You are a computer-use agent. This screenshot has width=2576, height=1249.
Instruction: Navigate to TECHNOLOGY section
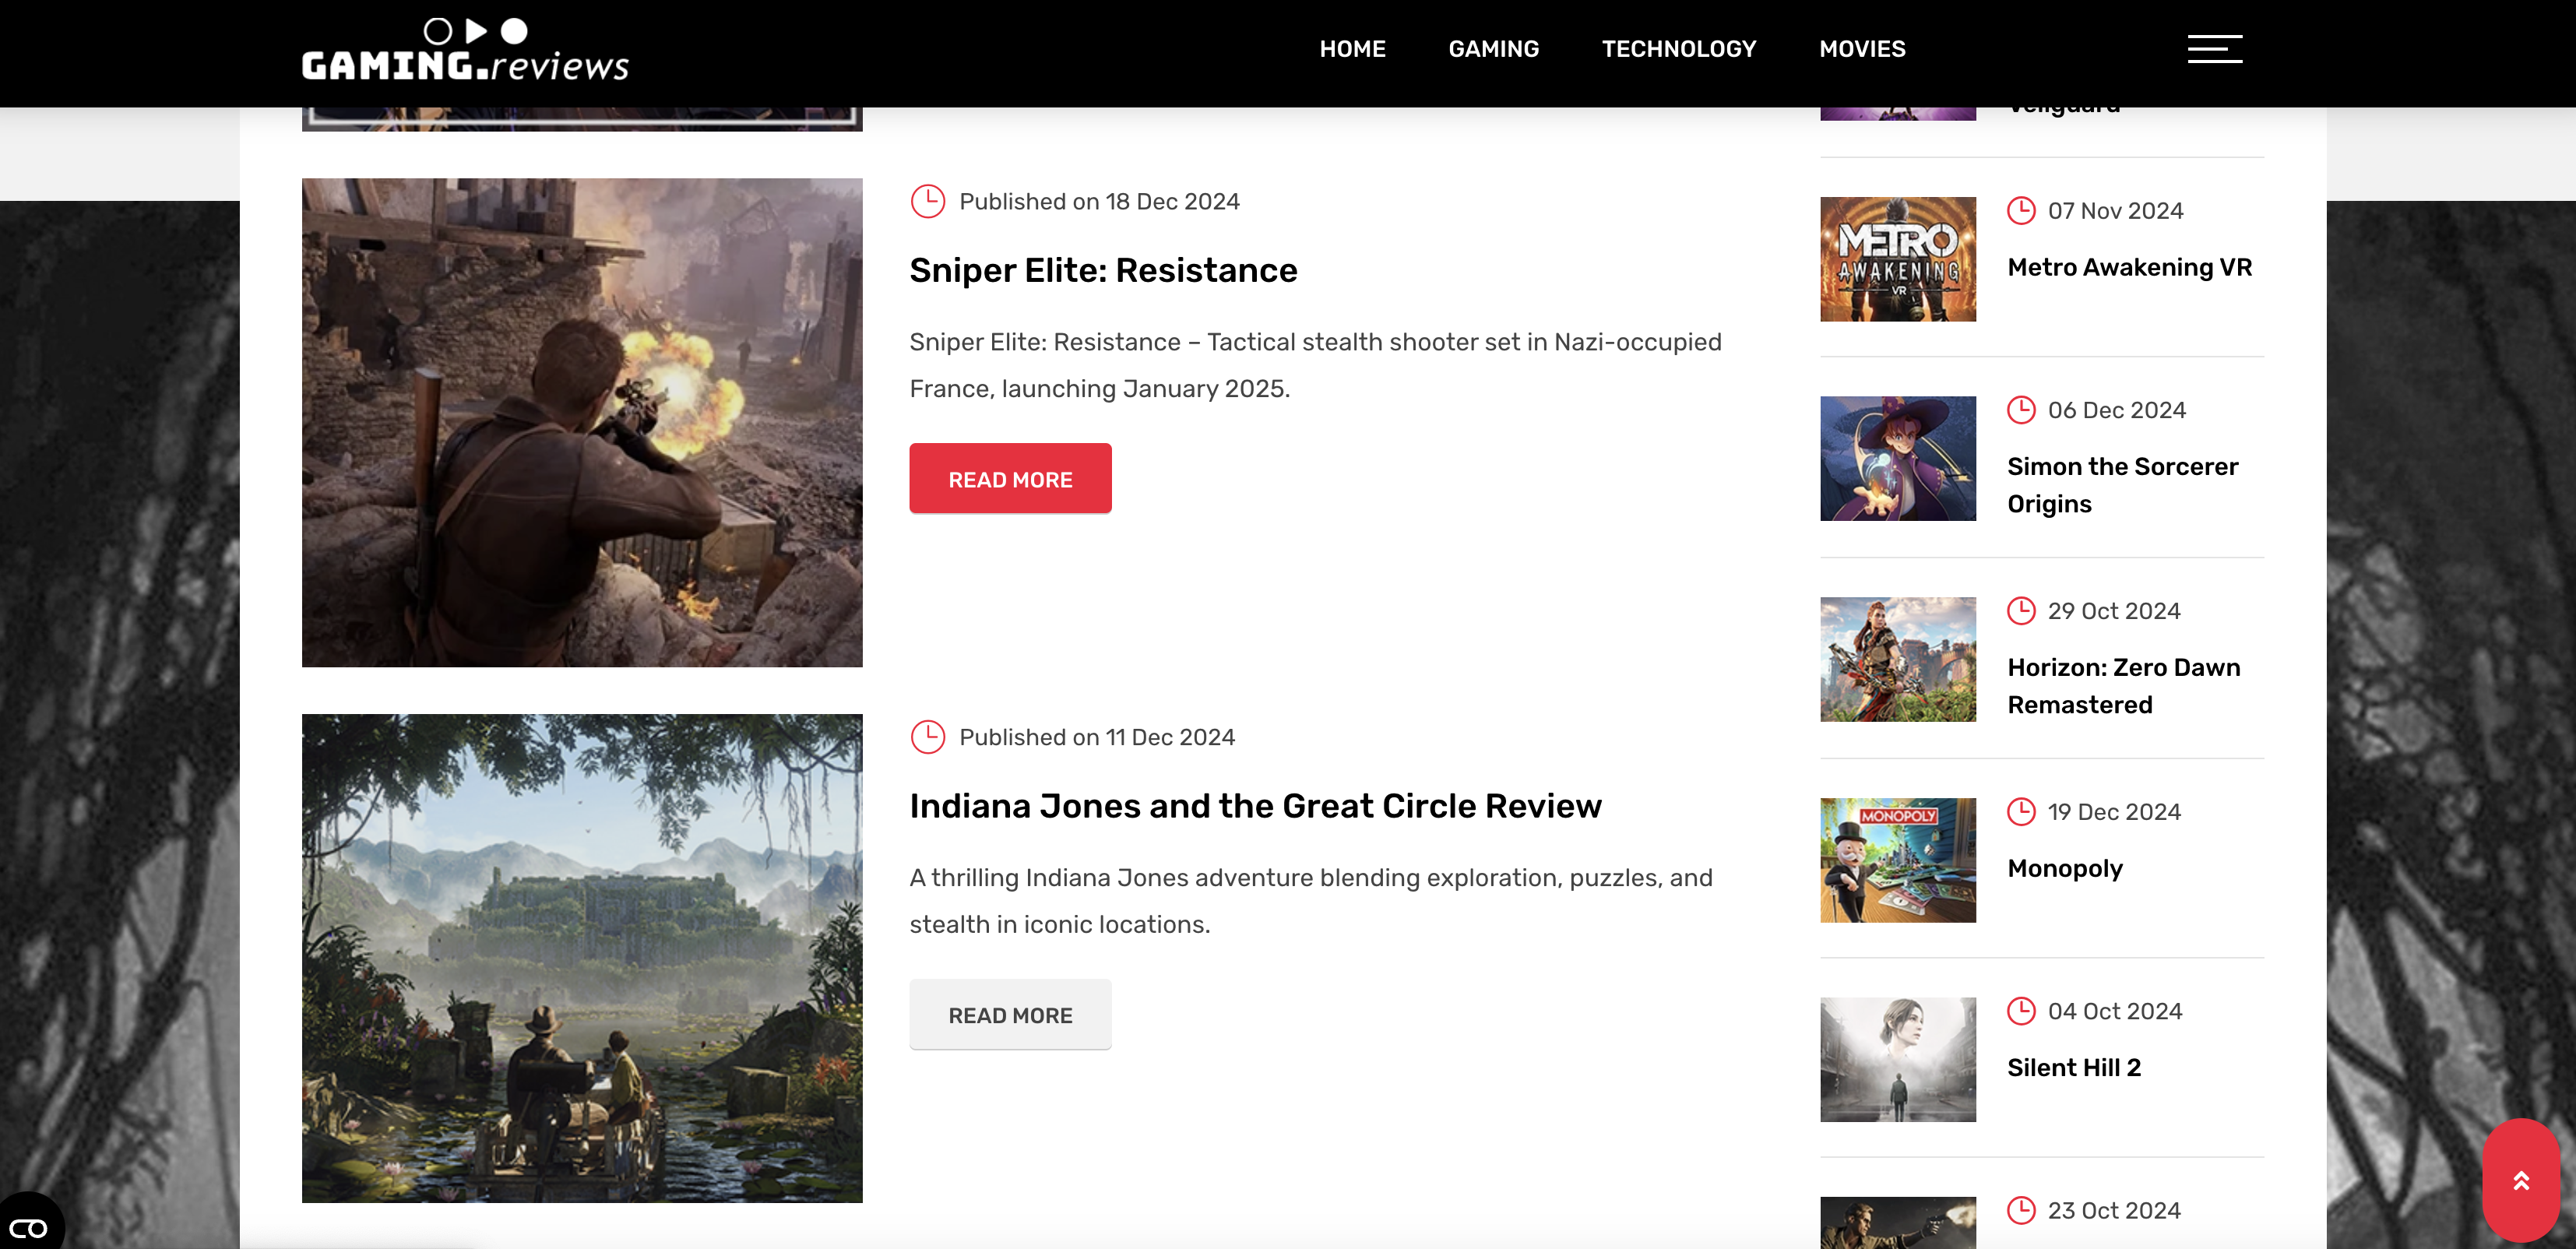coord(1678,48)
